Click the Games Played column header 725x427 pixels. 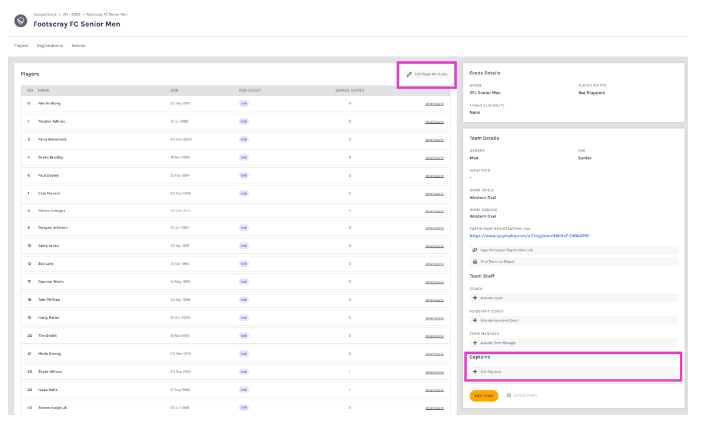pyautogui.click(x=350, y=91)
